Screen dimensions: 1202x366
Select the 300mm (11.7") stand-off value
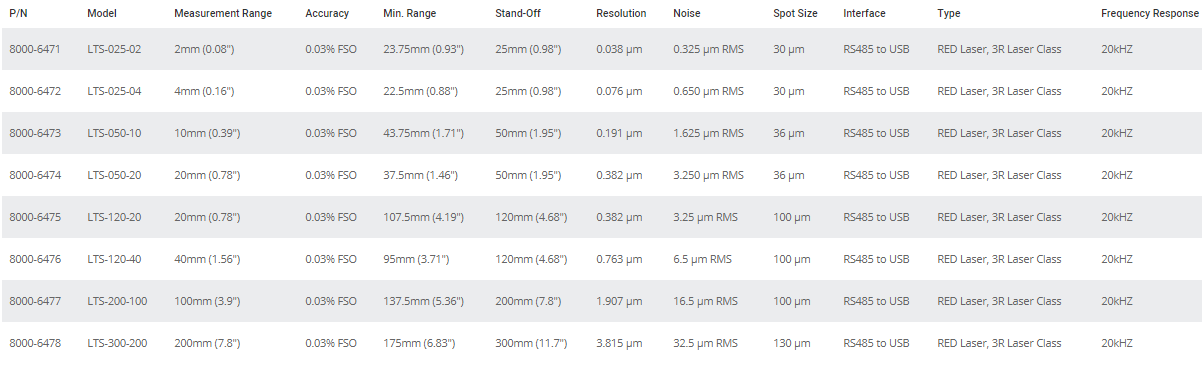click(531, 343)
